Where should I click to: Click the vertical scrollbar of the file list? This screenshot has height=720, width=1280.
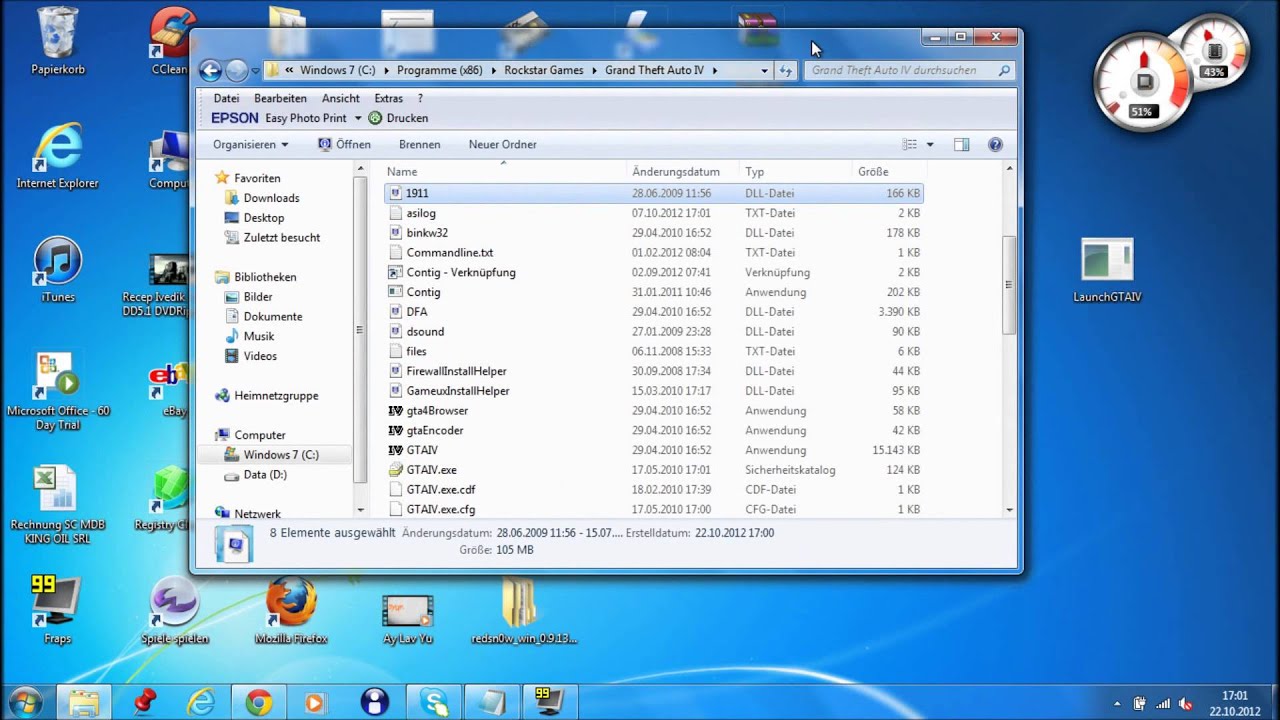pyautogui.click(x=1009, y=285)
